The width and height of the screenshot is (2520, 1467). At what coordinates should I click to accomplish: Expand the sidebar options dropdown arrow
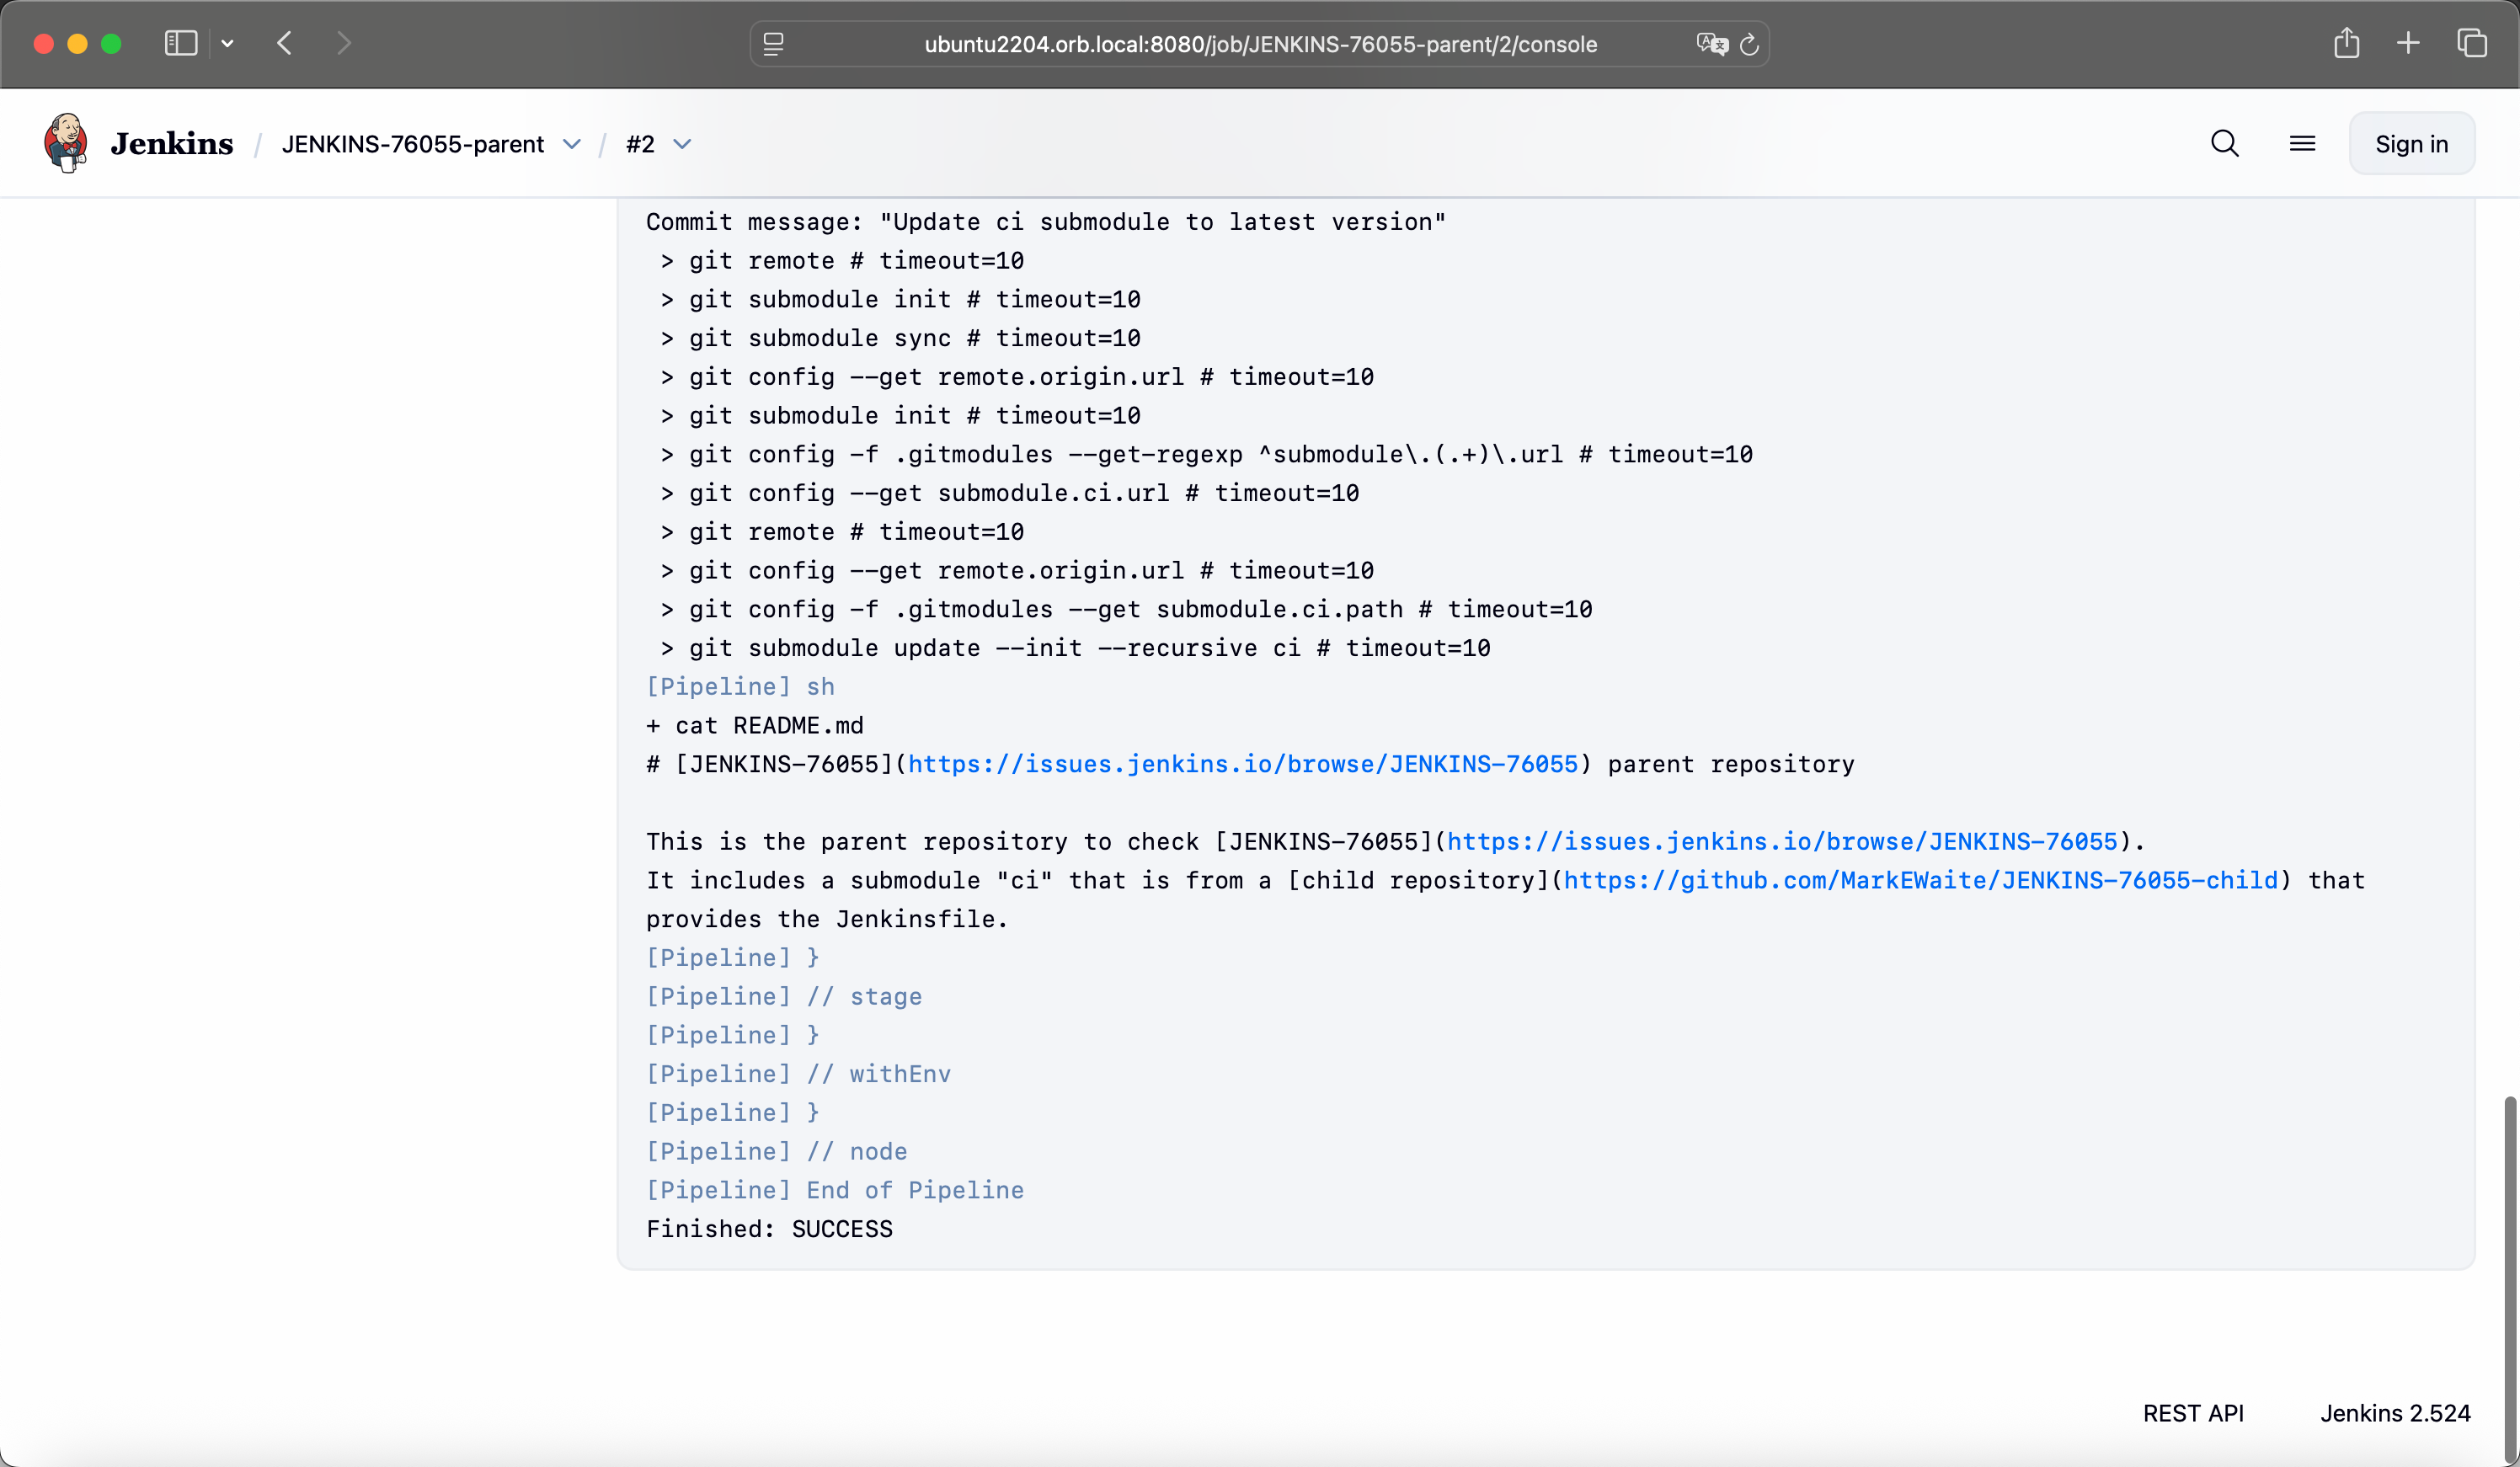(228, 43)
